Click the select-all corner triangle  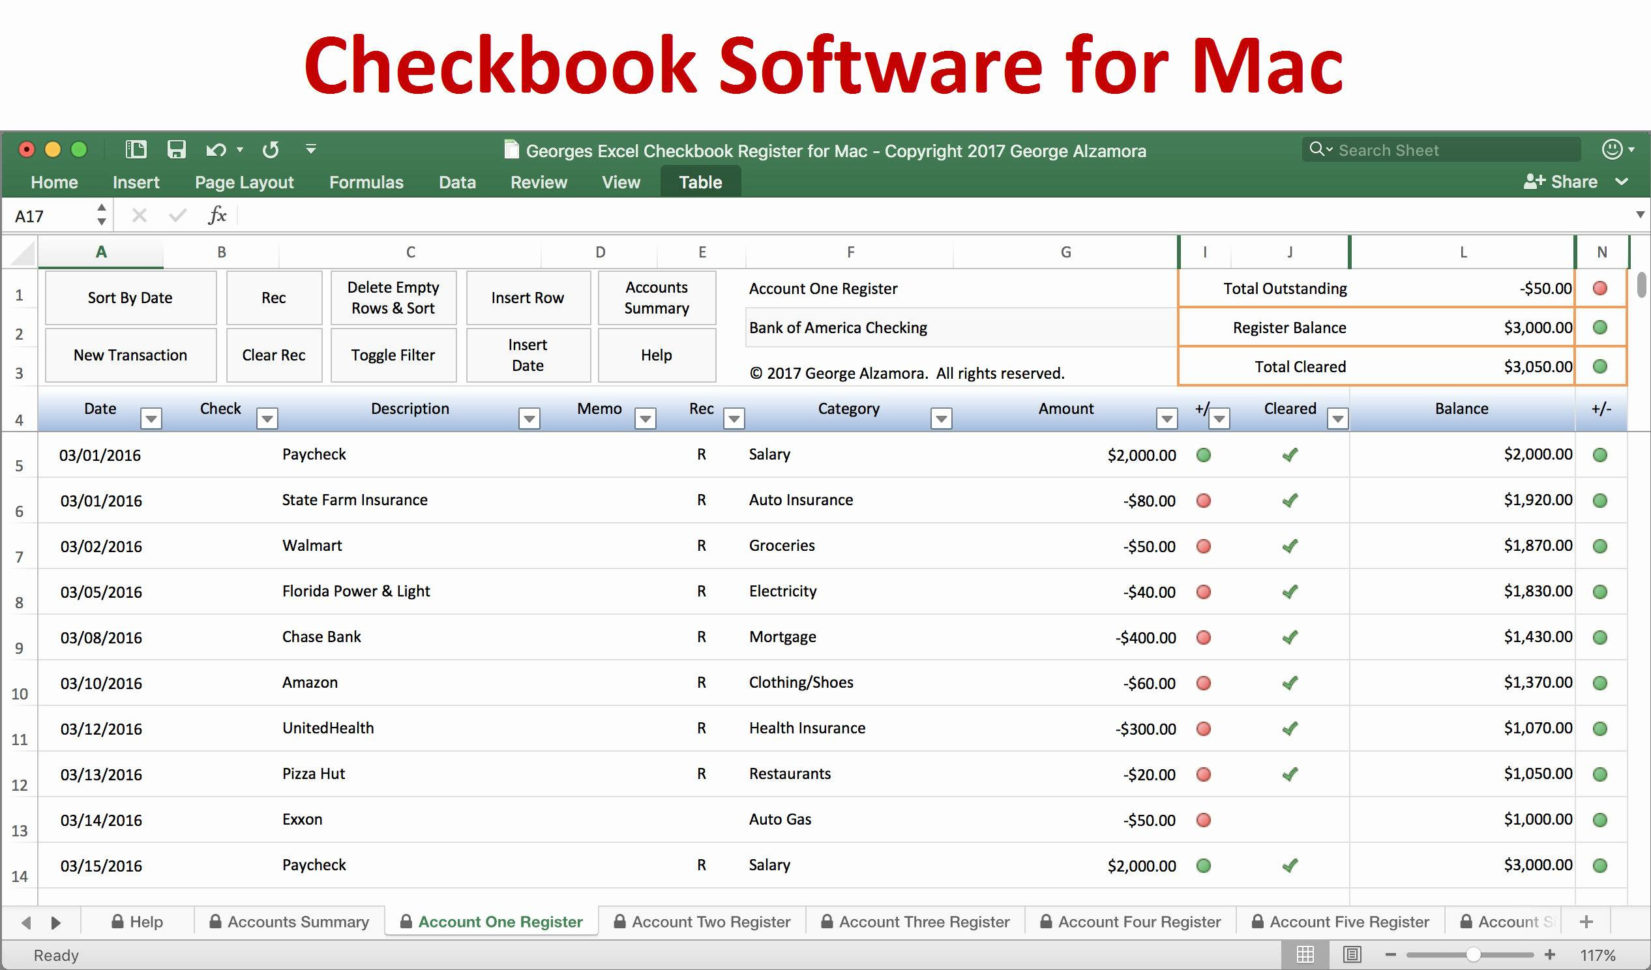tap(22, 252)
